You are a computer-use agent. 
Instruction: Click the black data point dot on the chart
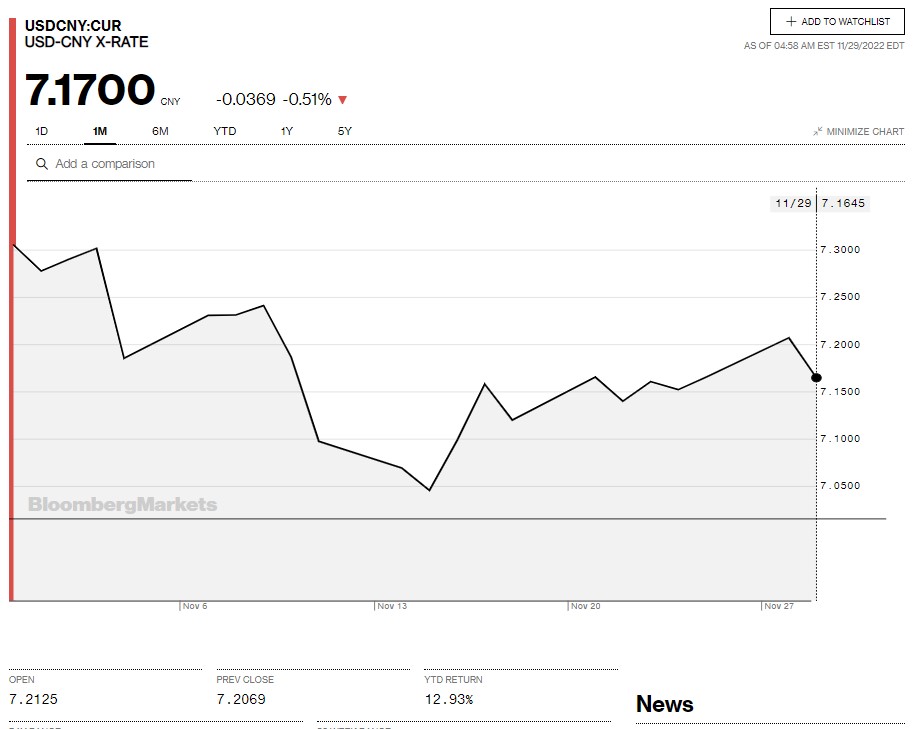click(816, 377)
